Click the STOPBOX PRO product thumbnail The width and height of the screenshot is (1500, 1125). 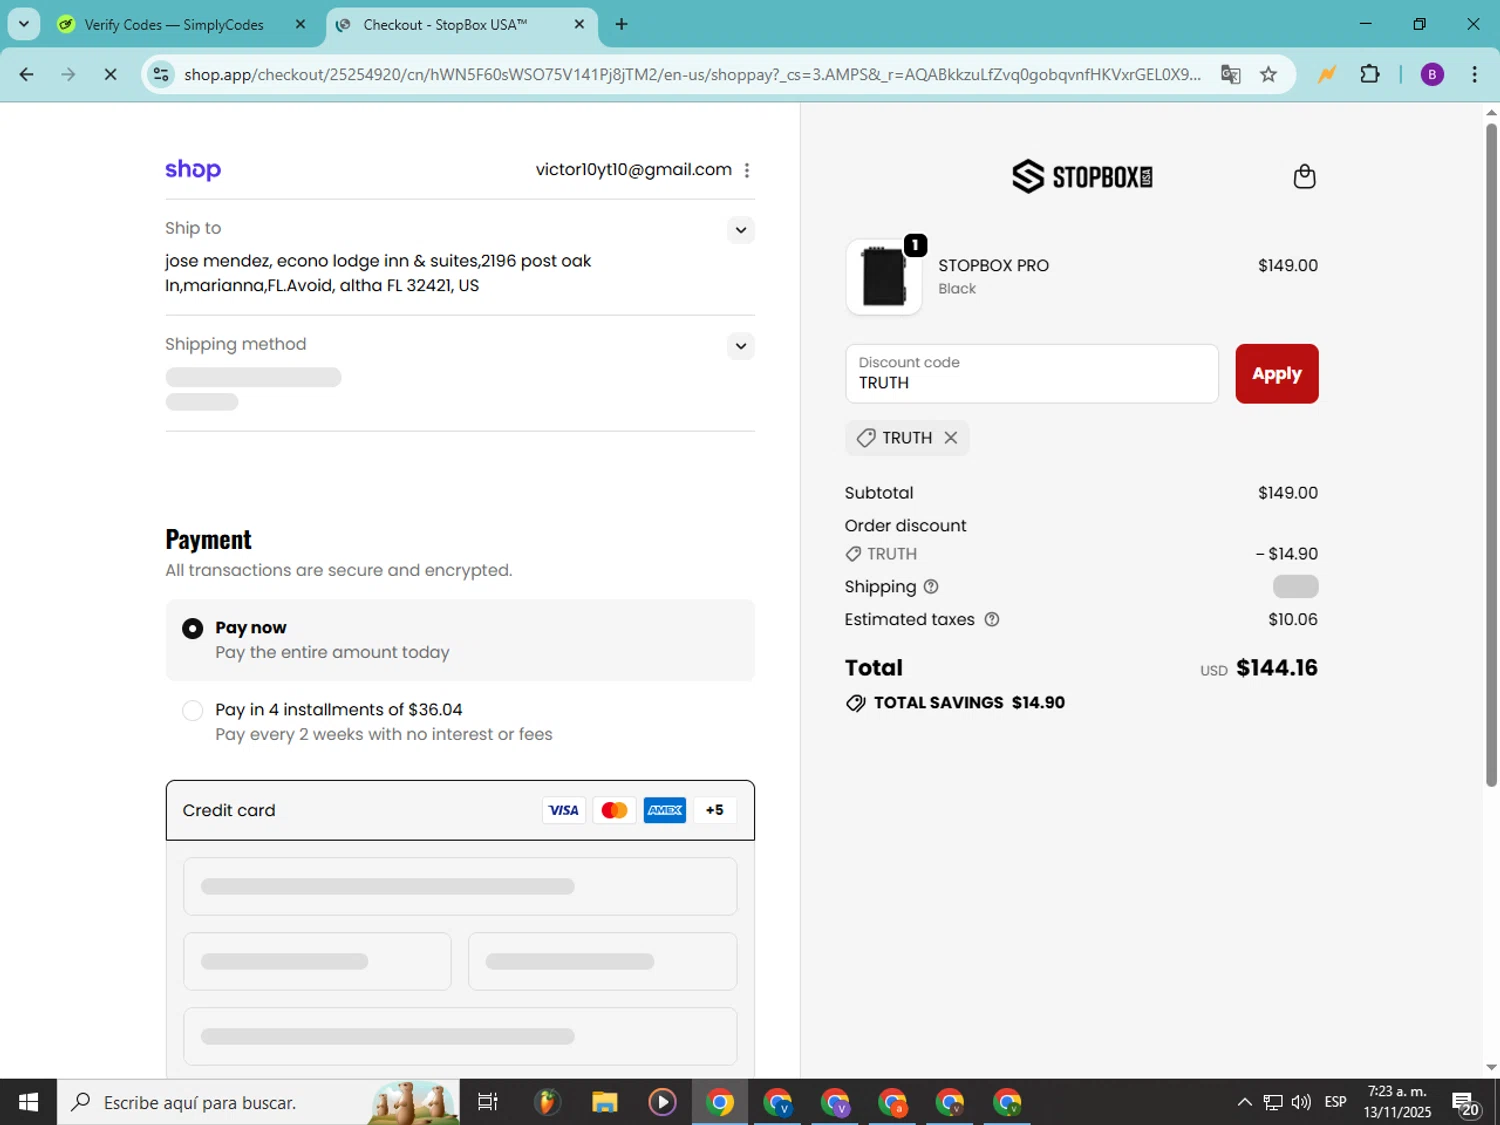point(884,277)
